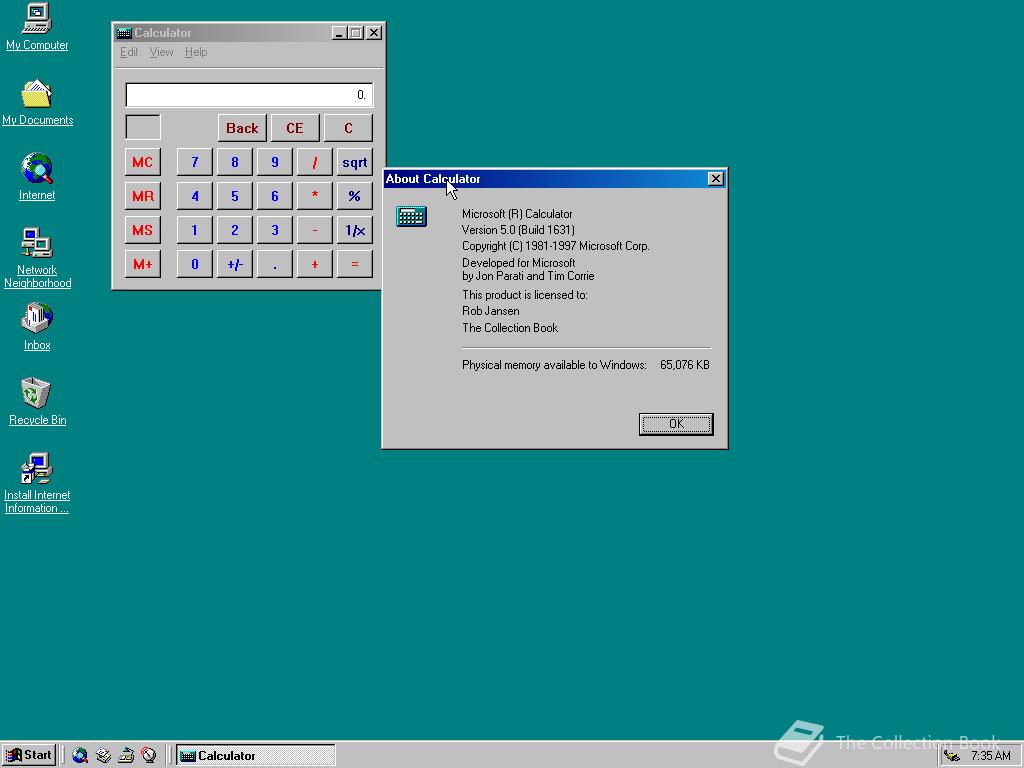1024x768 pixels.
Task: Click the minus (-) button
Action: tap(315, 230)
